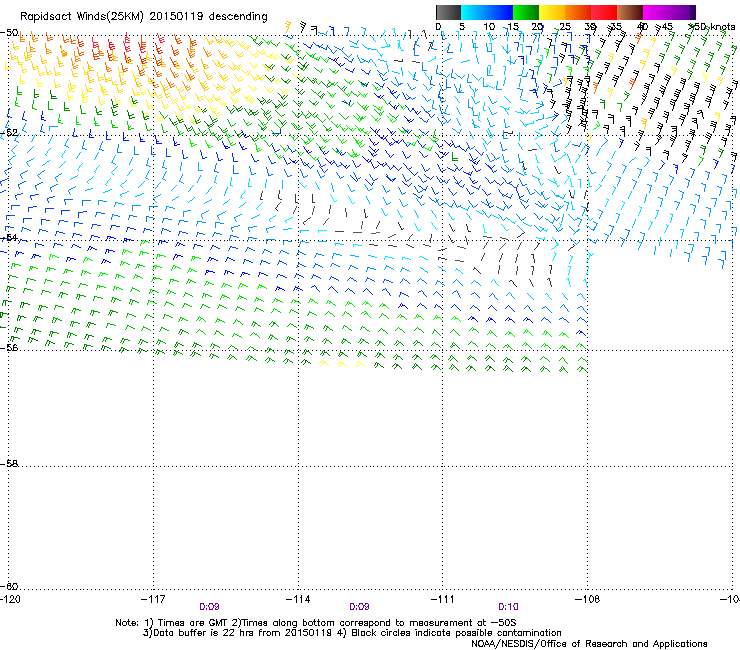Click the cyan 5-10 knots color segment
The height and width of the screenshot is (650, 740).
tap(474, 12)
